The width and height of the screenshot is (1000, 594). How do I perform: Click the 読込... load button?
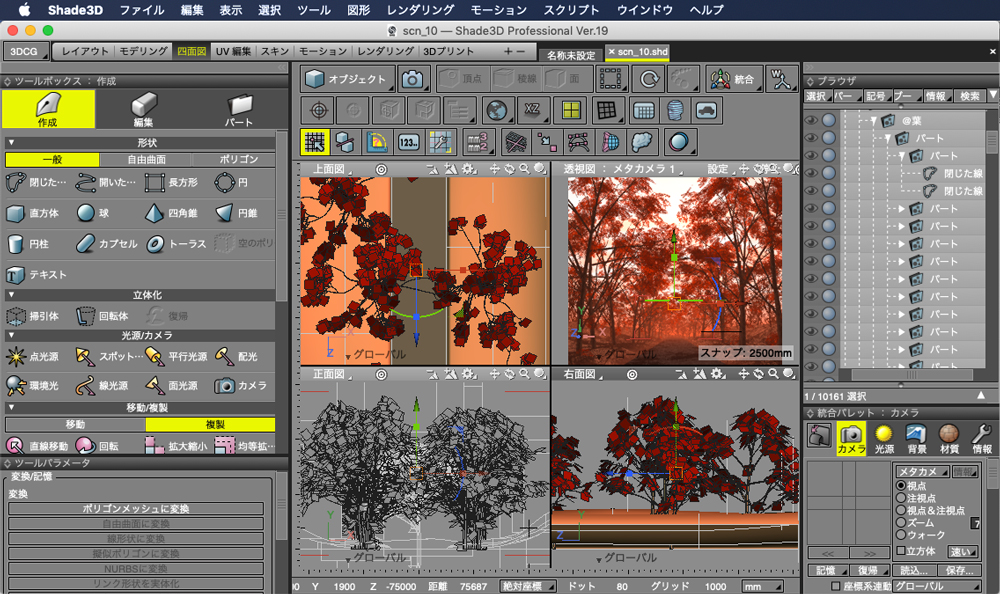coord(914,570)
